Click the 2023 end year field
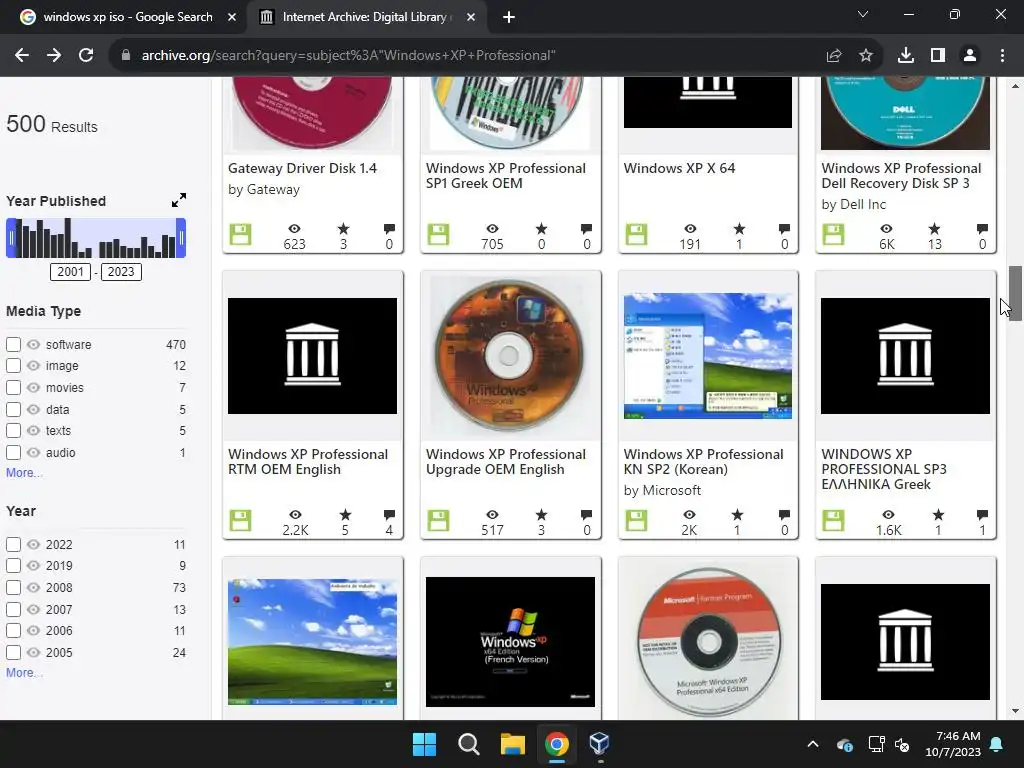The height and width of the screenshot is (768, 1024). click(121, 272)
